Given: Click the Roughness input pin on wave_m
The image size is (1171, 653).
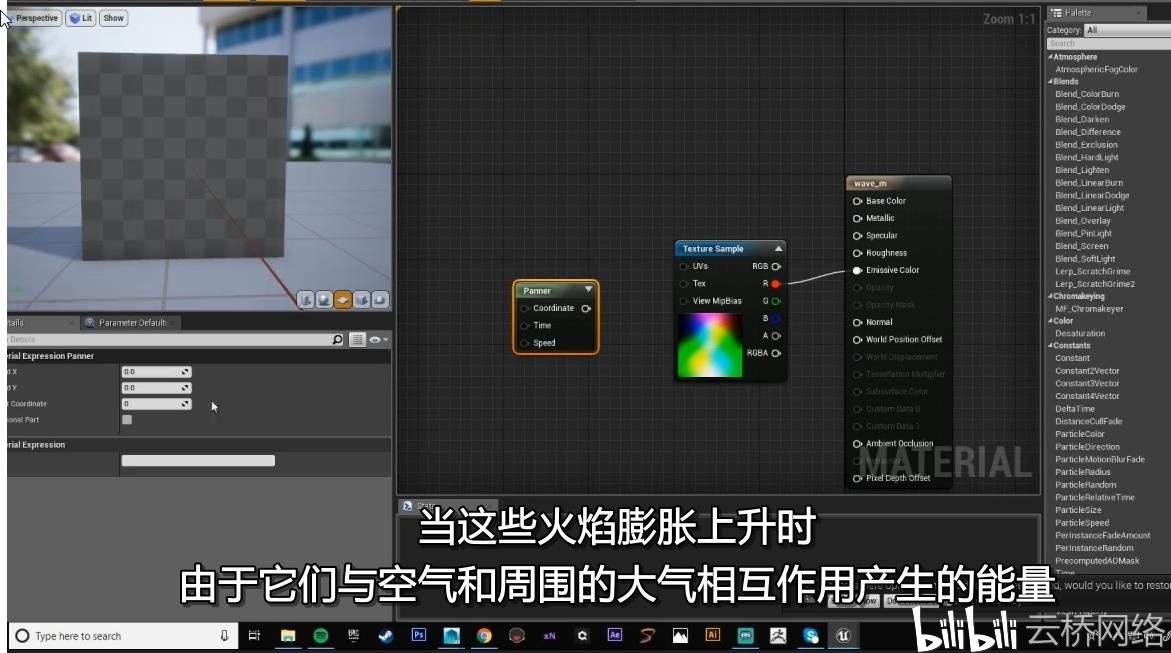Looking at the screenshot, I should point(857,253).
